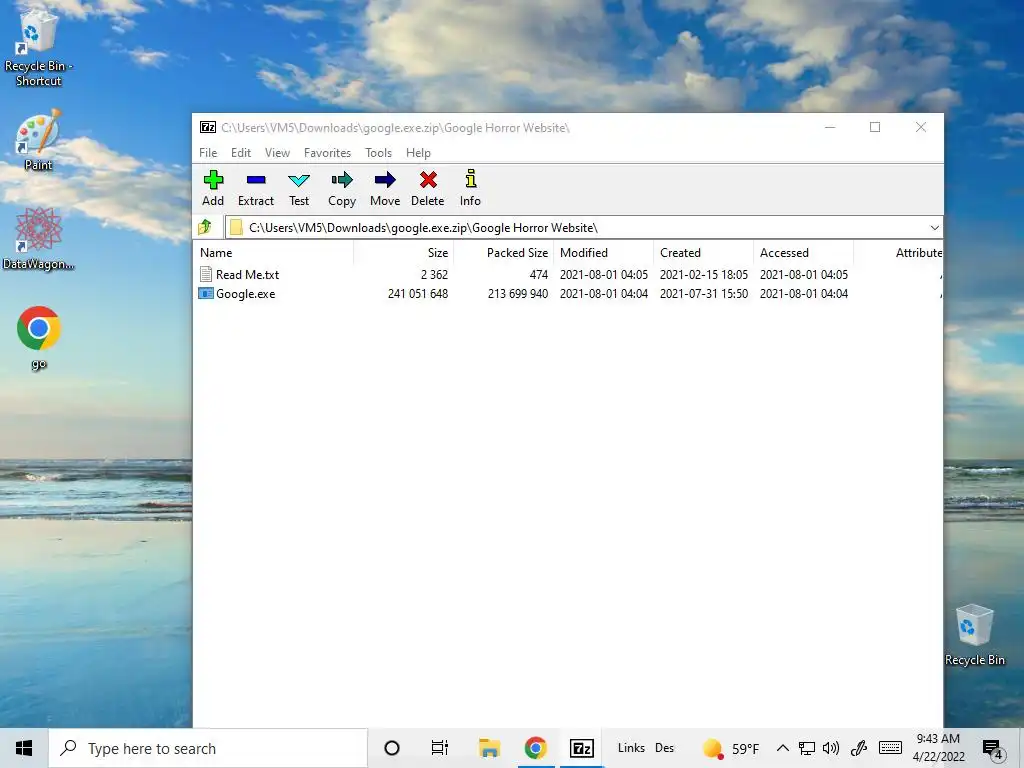Open the Help menu
This screenshot has width=1024, height=768.
click(x=418, y=153)
